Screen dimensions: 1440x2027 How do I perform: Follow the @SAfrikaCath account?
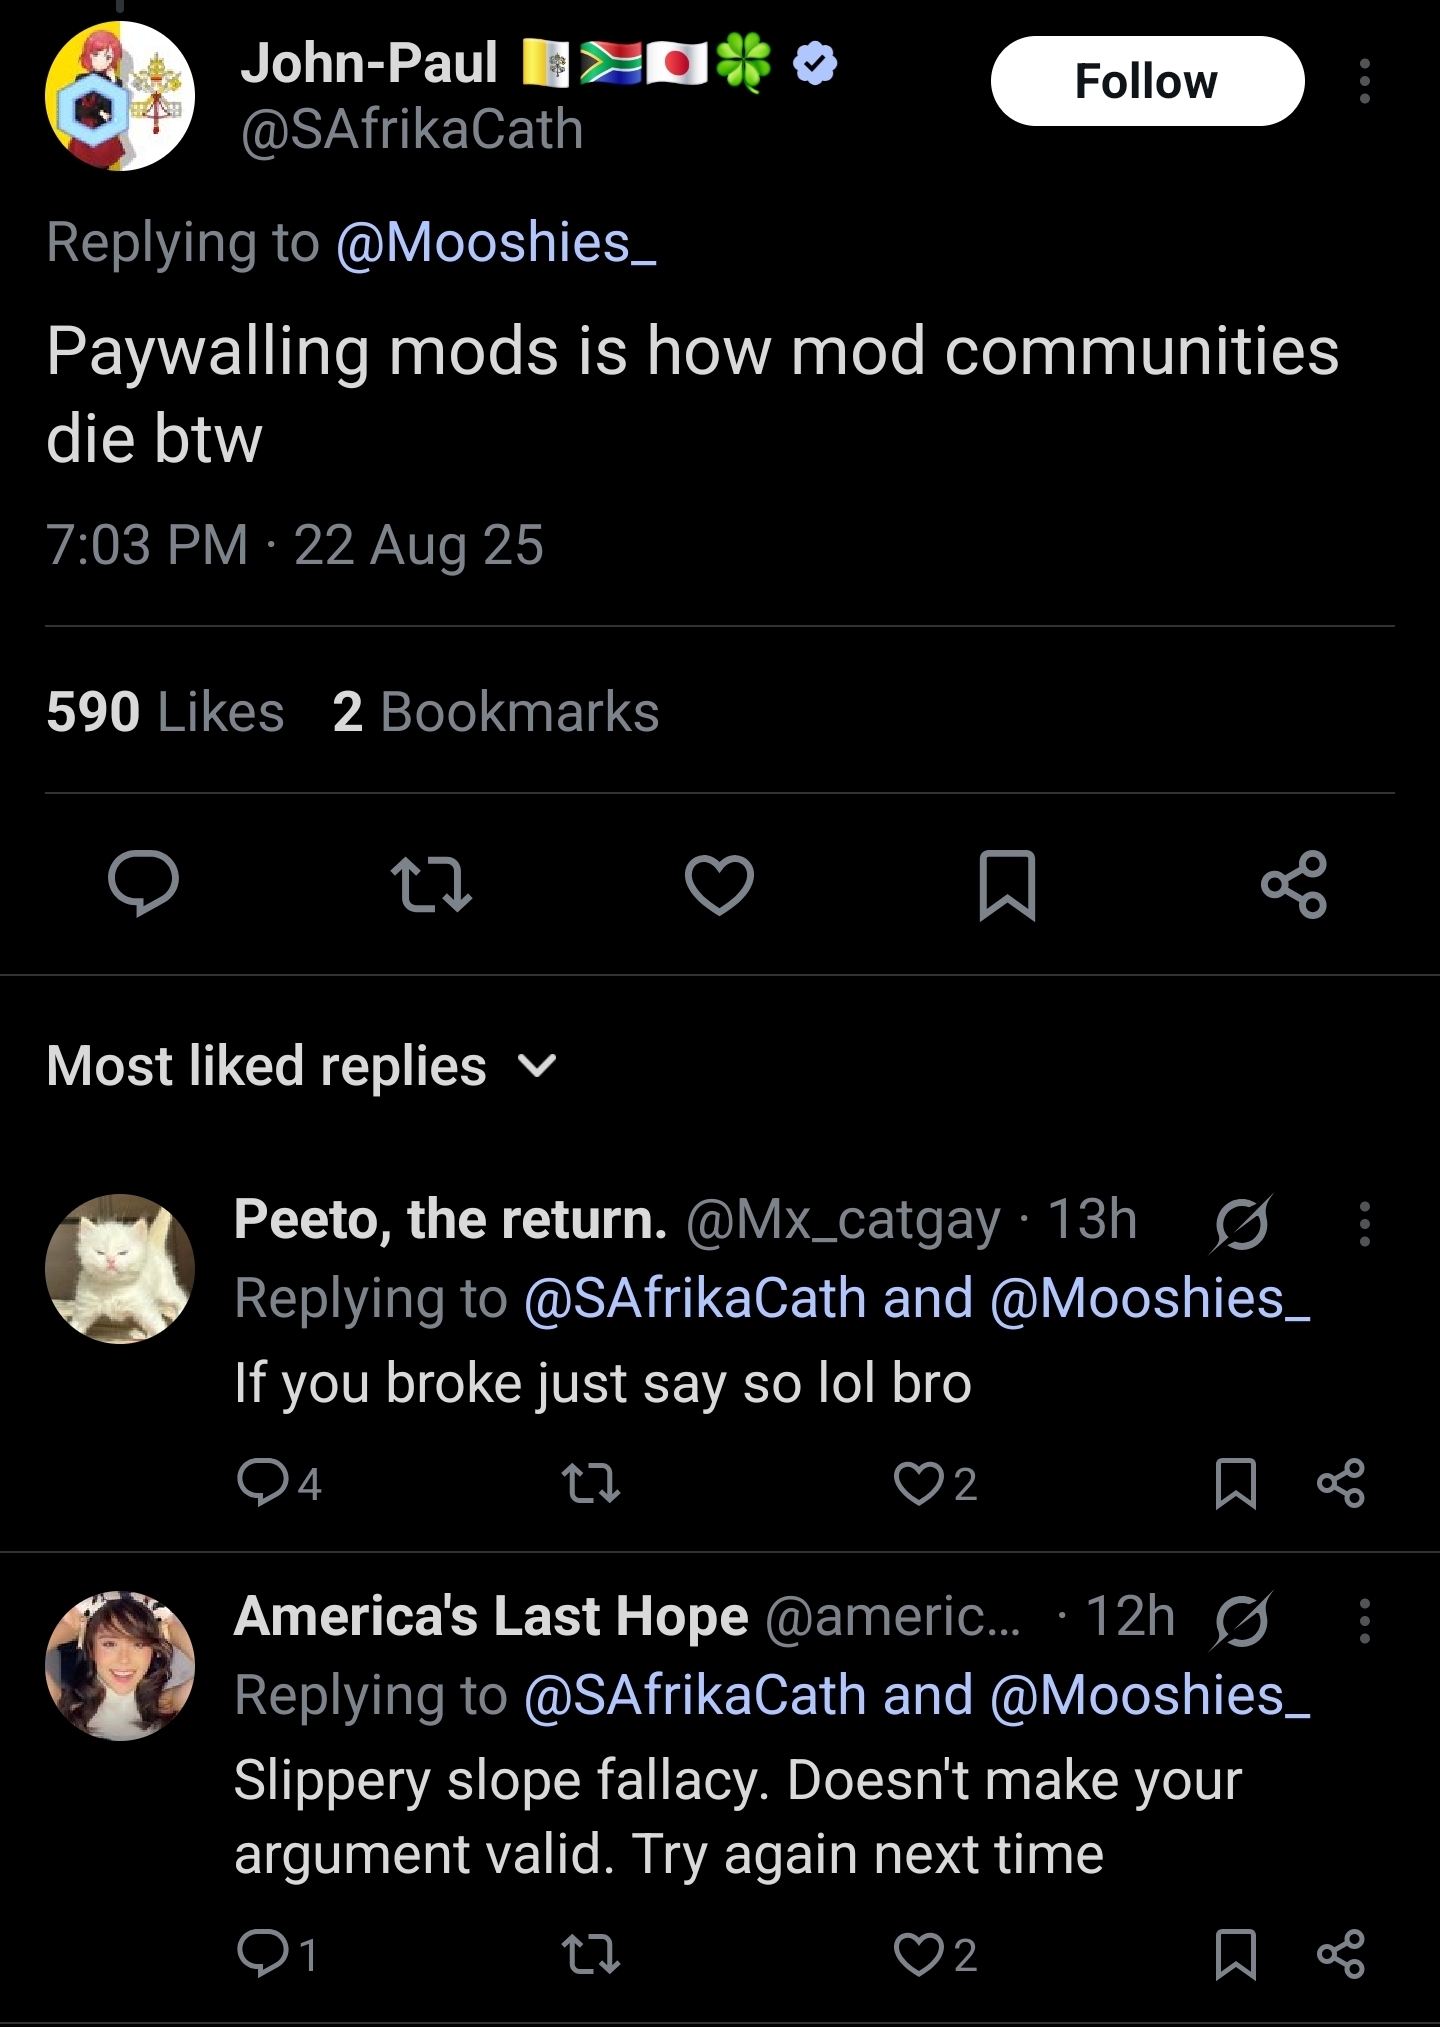pos(1147,81)
